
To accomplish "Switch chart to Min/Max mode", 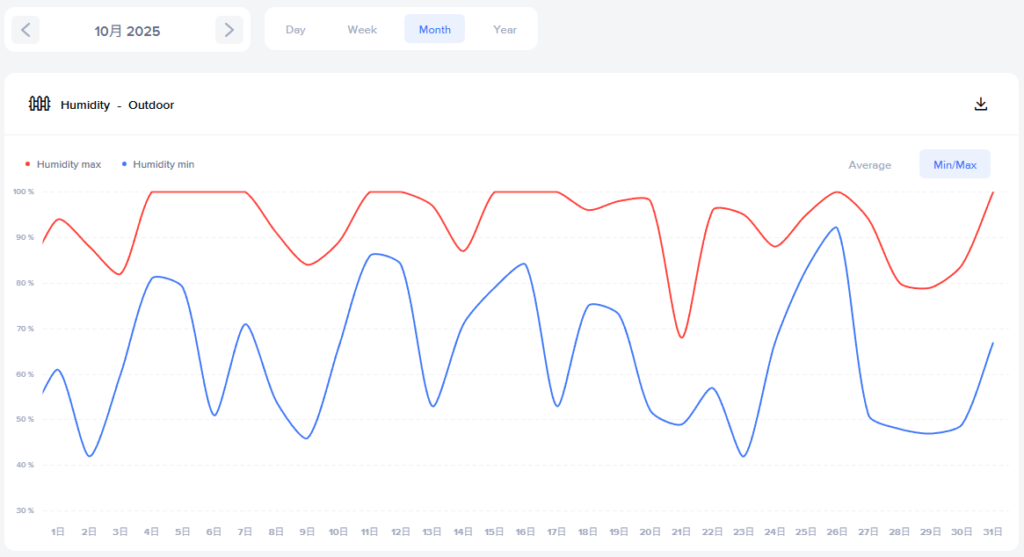I will (954, 164).
